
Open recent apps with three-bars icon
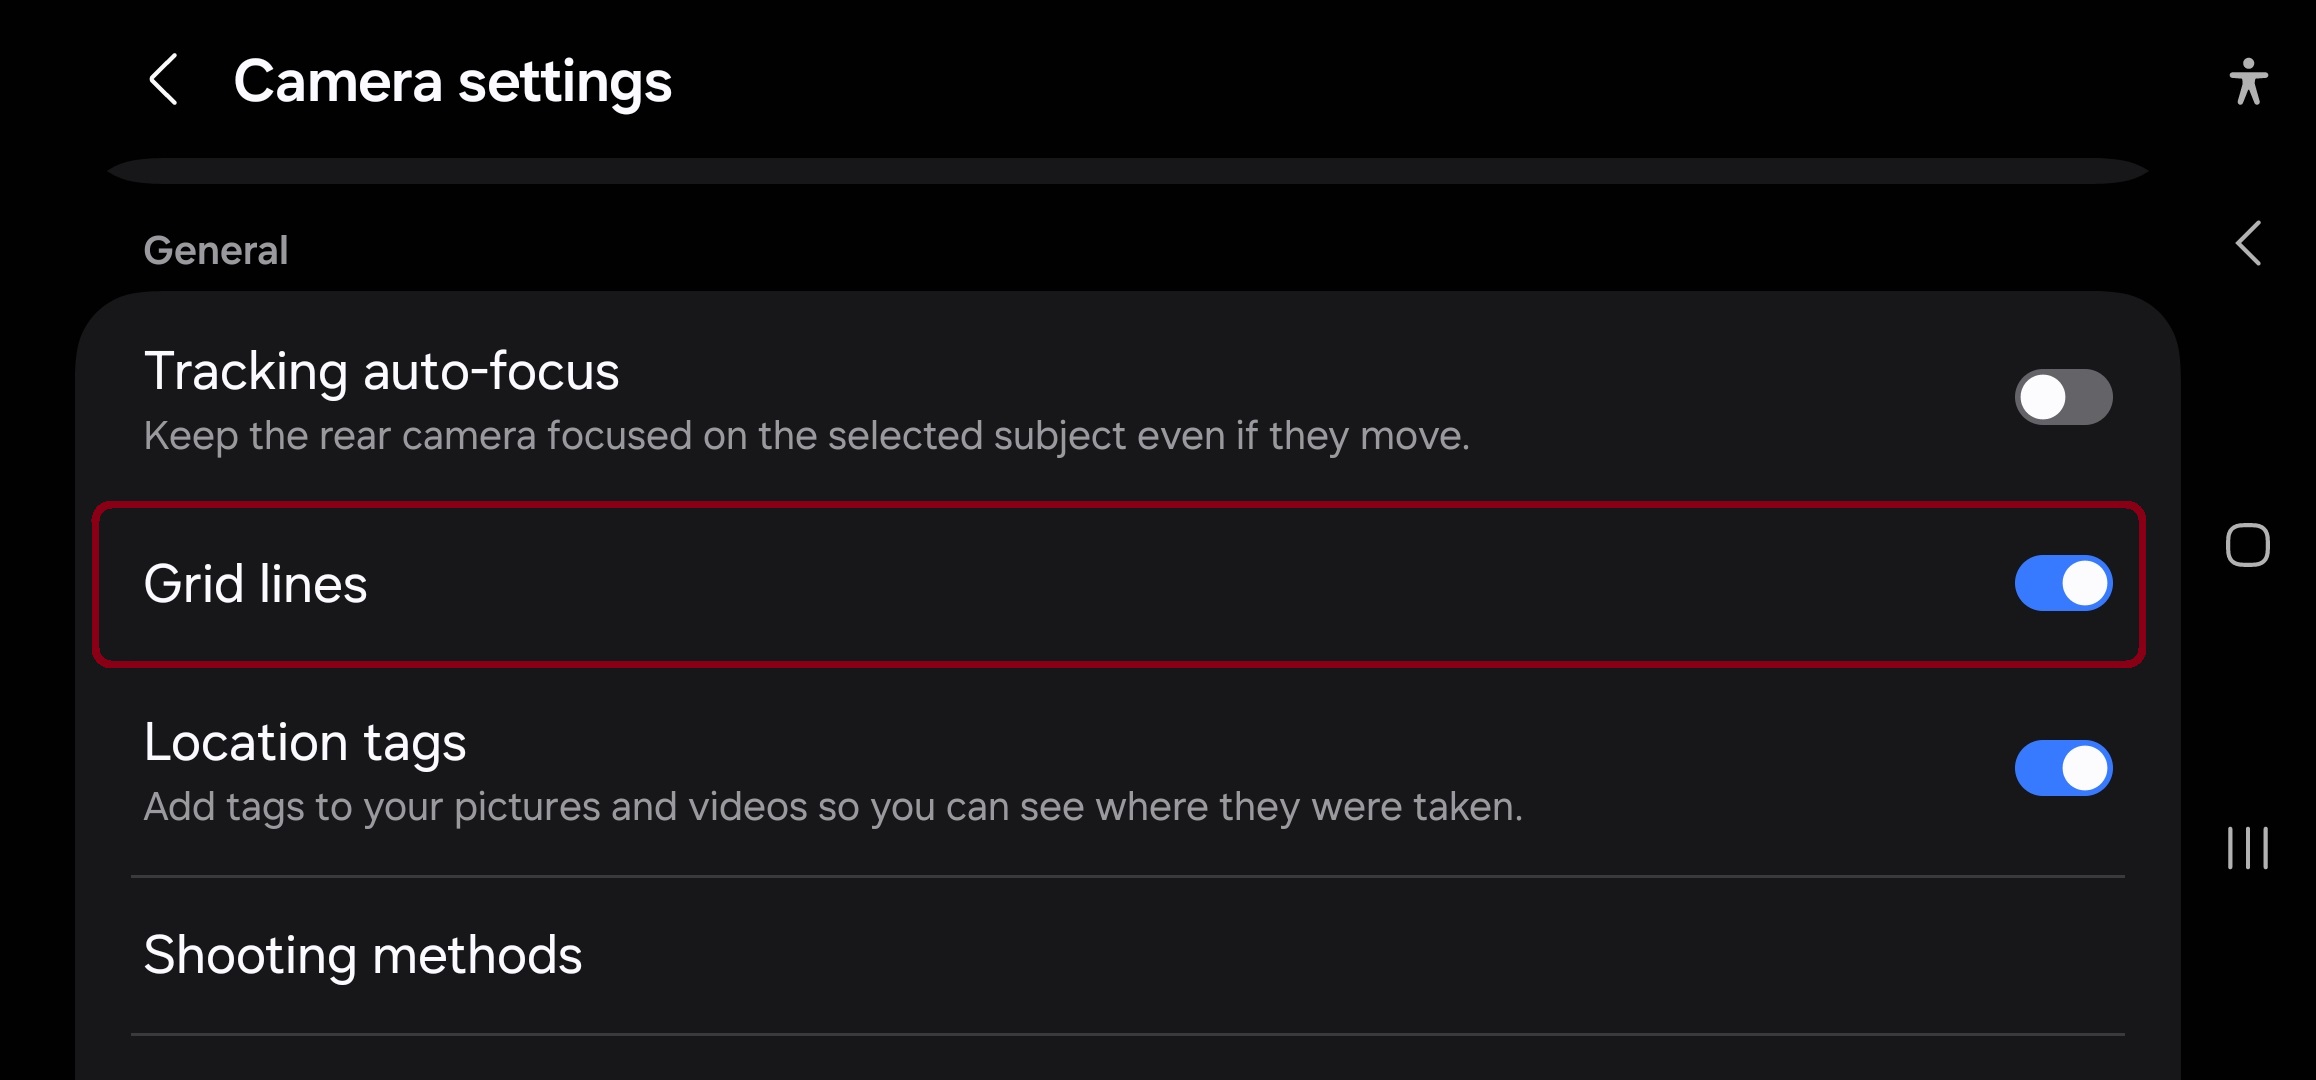click(x=2247, y=848)
